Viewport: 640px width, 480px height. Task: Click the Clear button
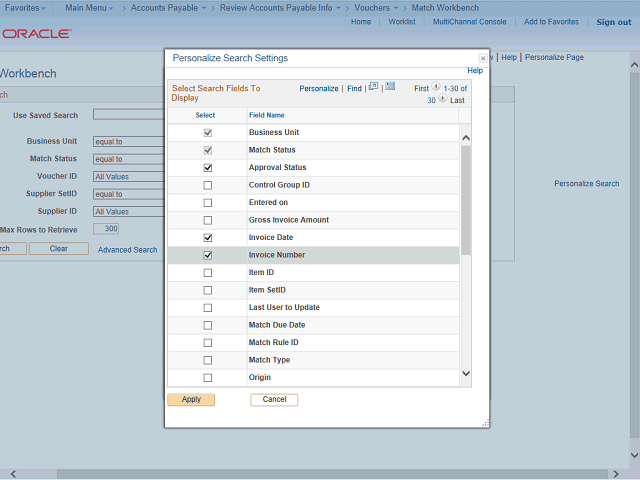click(59, 249)
